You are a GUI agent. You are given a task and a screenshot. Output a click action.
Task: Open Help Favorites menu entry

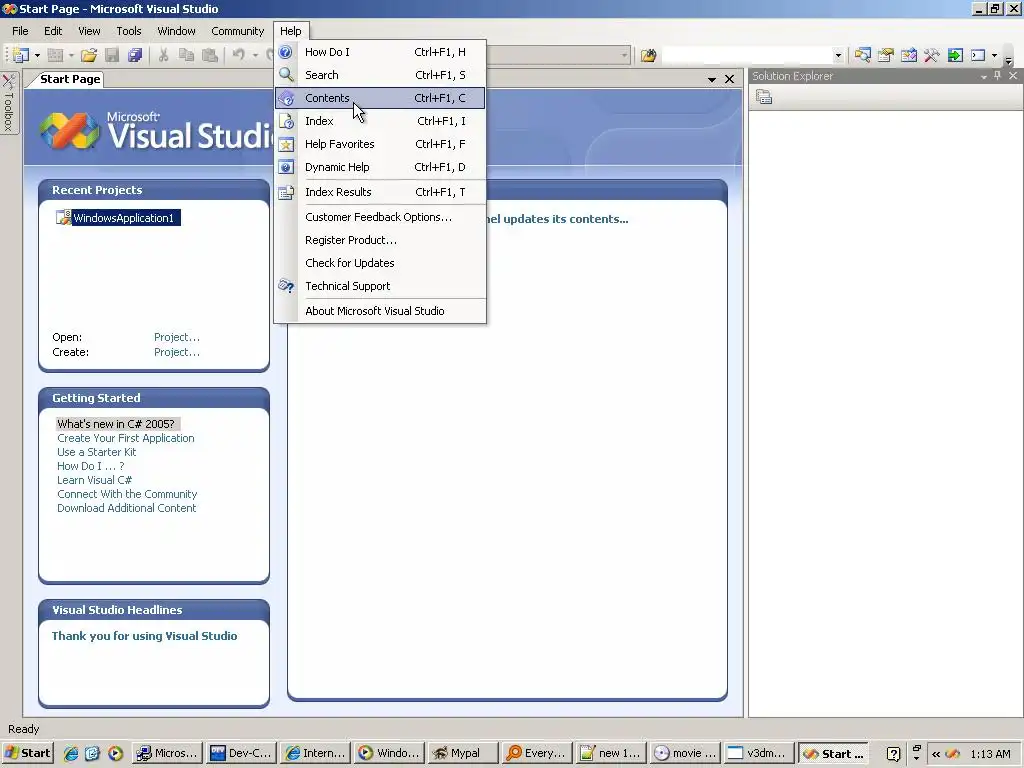tap(380, 144)
